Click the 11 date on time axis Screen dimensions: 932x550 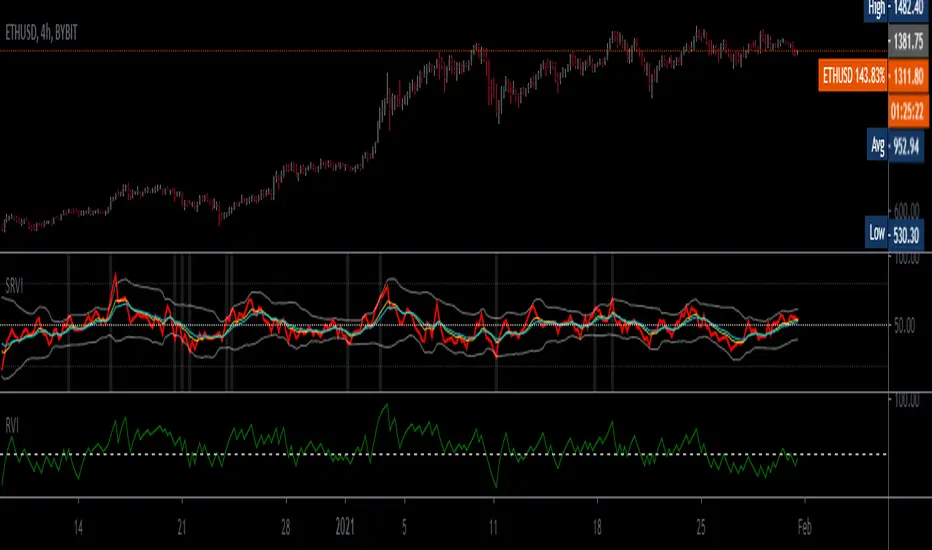[493, 527]
